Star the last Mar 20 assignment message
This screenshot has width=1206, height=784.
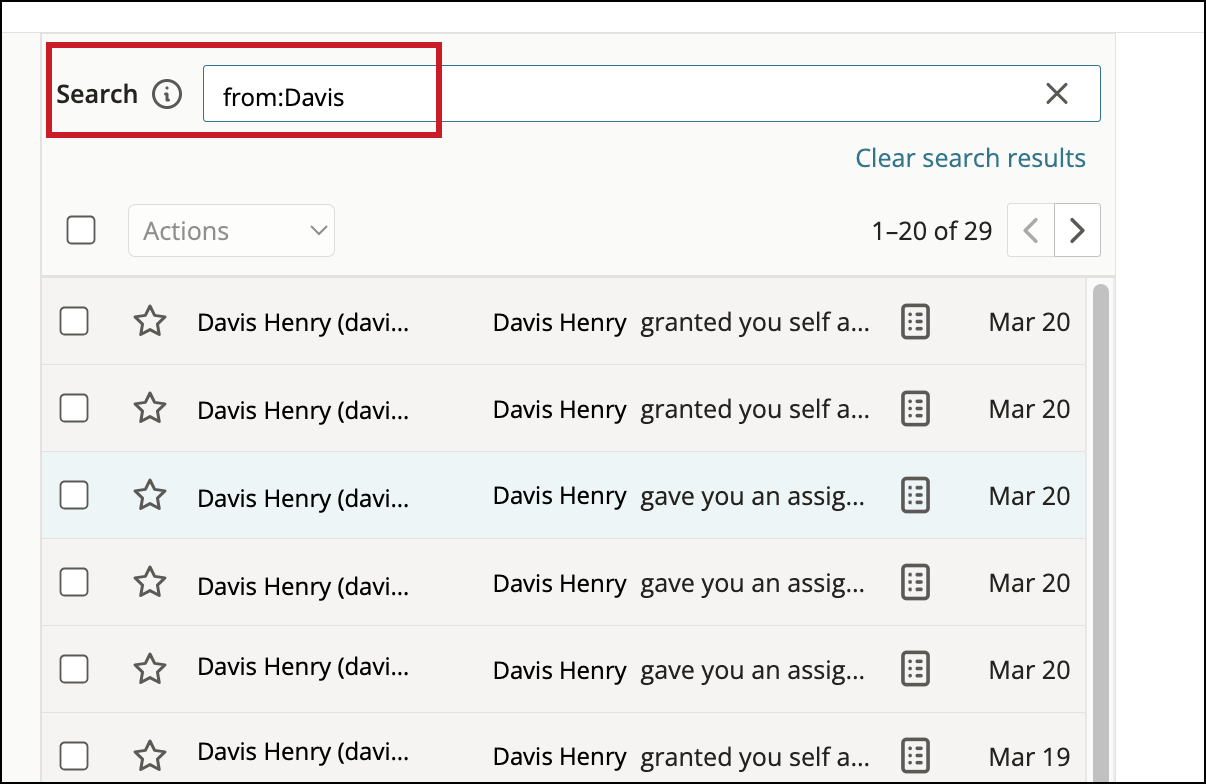click(150, 669)
